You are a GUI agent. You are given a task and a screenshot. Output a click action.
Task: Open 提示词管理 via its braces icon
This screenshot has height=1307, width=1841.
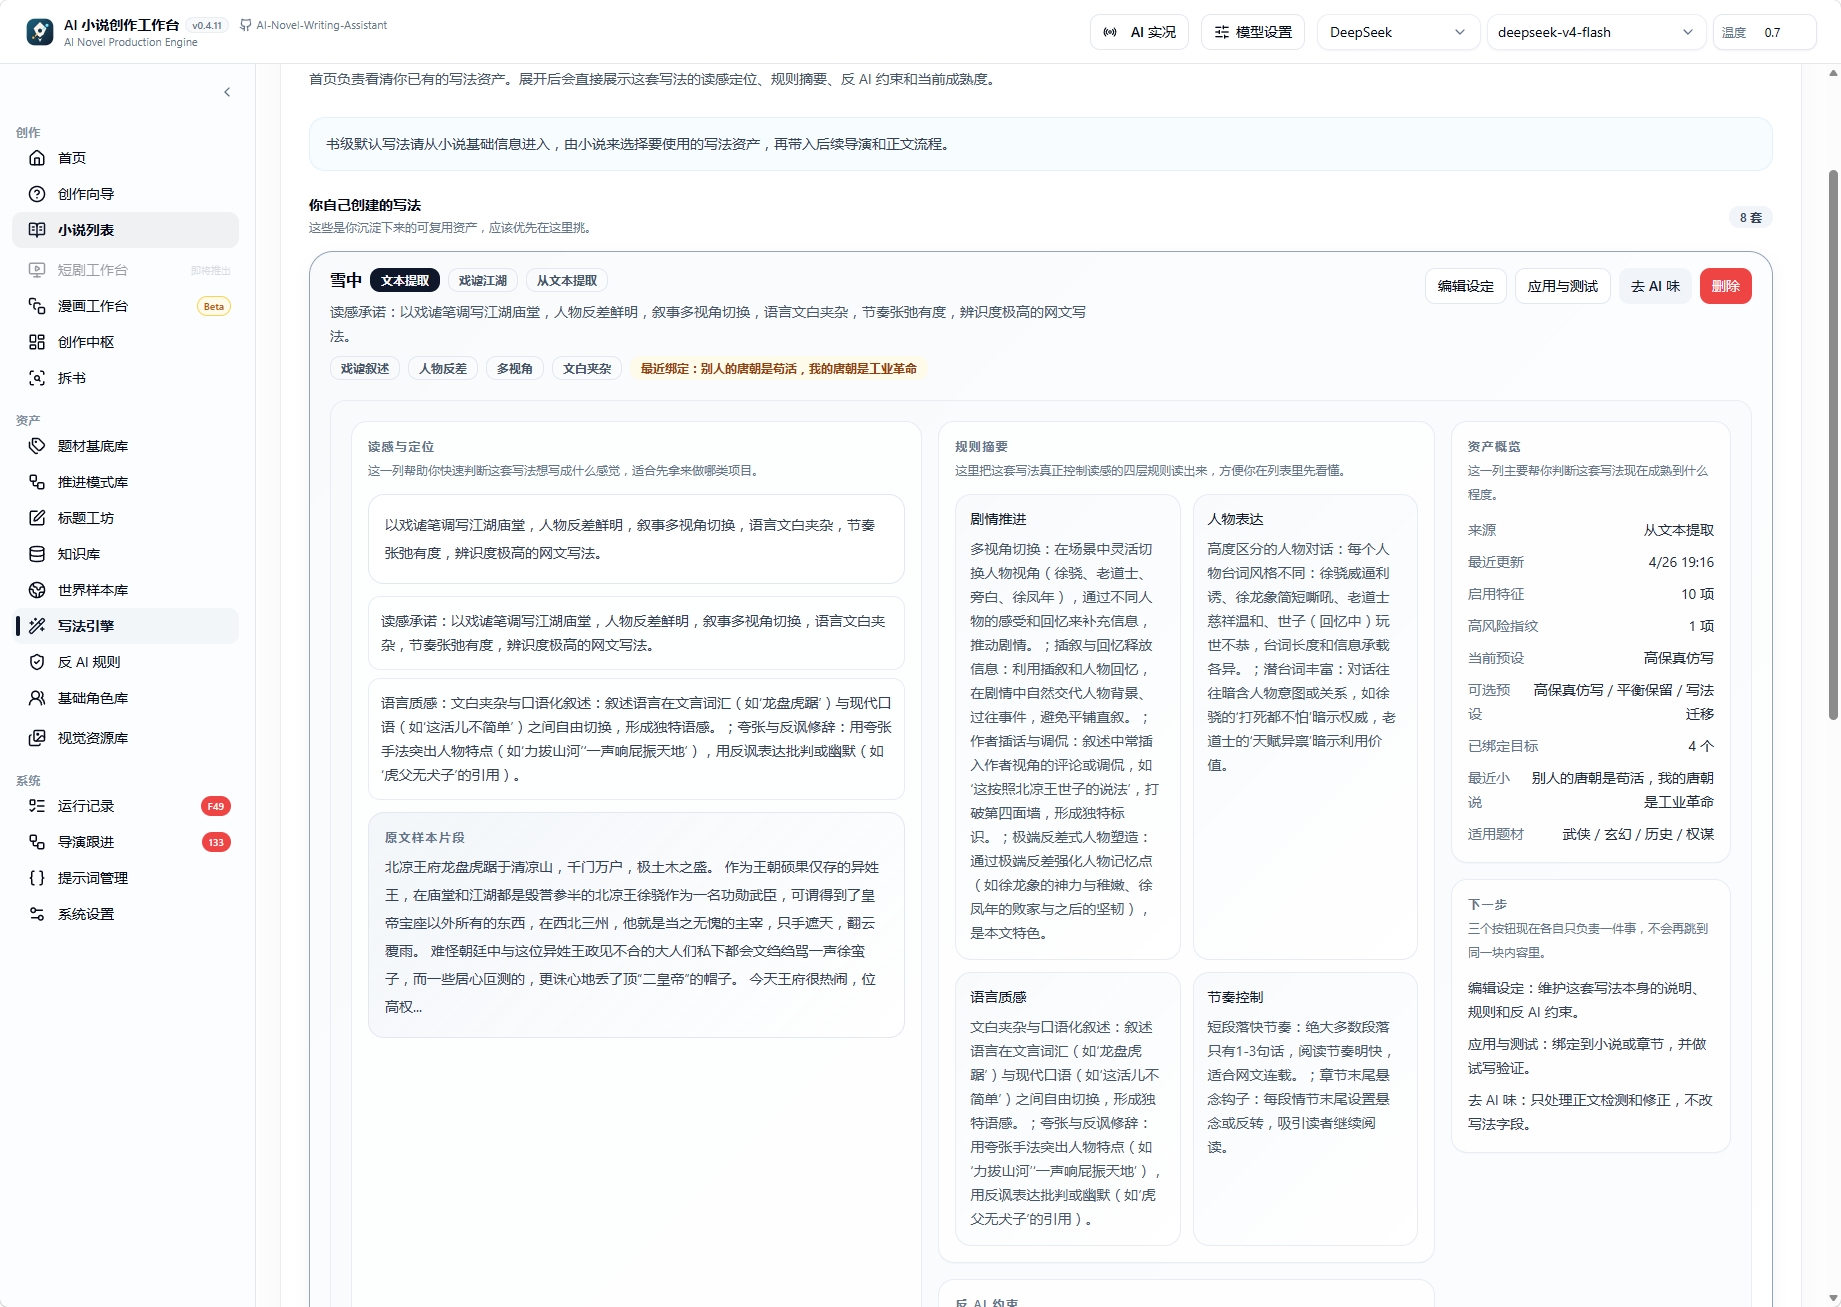pyautogui.click(x=37, y=878)
